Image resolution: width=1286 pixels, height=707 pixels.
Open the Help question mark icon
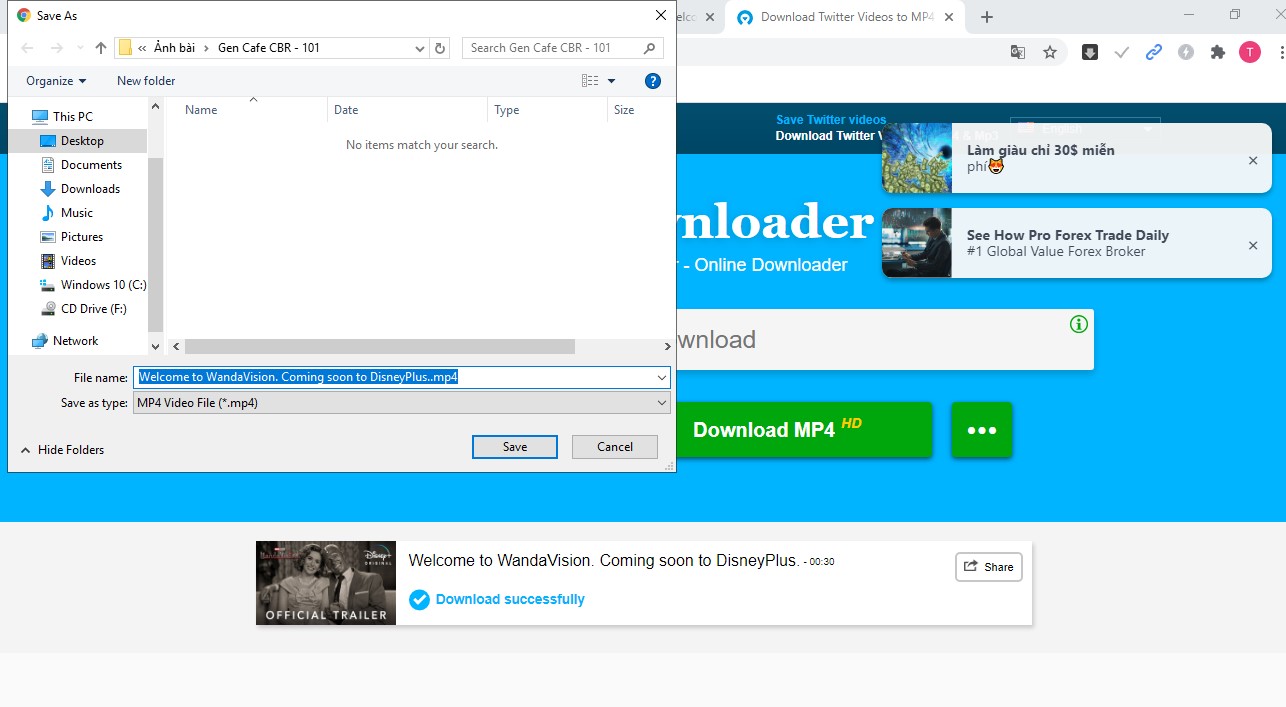(652, 81)
